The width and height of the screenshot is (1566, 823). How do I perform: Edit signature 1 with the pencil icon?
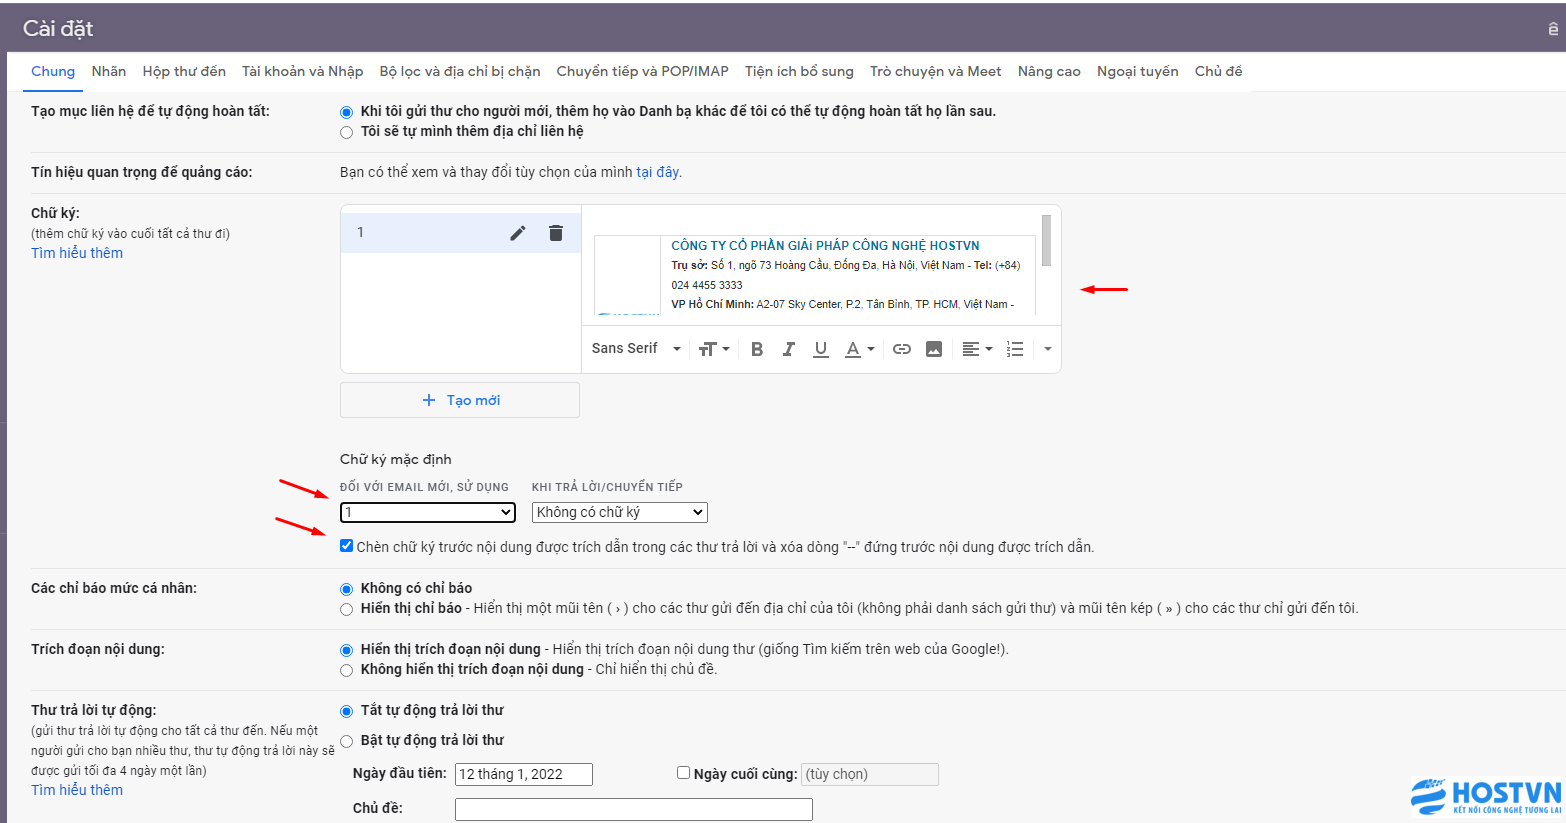518,233
